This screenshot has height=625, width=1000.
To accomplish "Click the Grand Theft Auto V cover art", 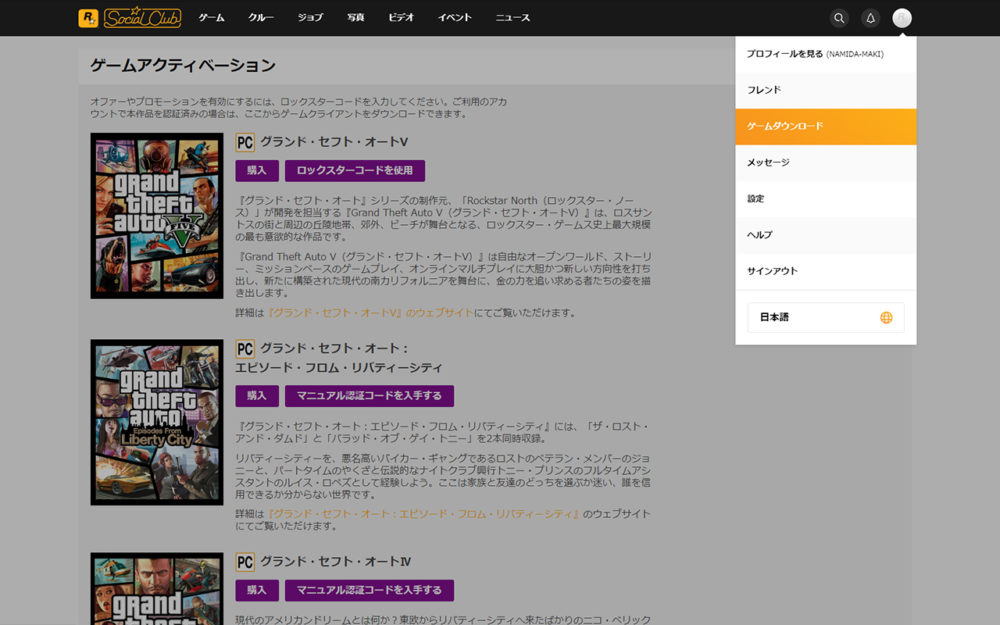I will 157,216.
